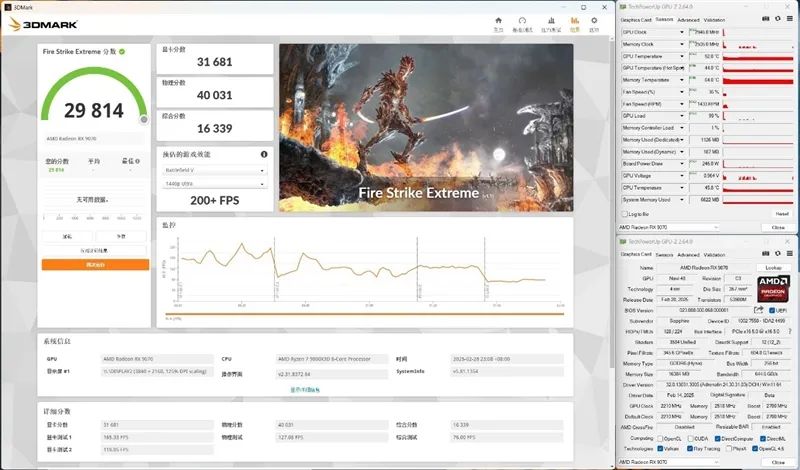Open GPU selector dropdown in lower GPU-Z window
The image size is (800, 470).
tap(669, 462)
